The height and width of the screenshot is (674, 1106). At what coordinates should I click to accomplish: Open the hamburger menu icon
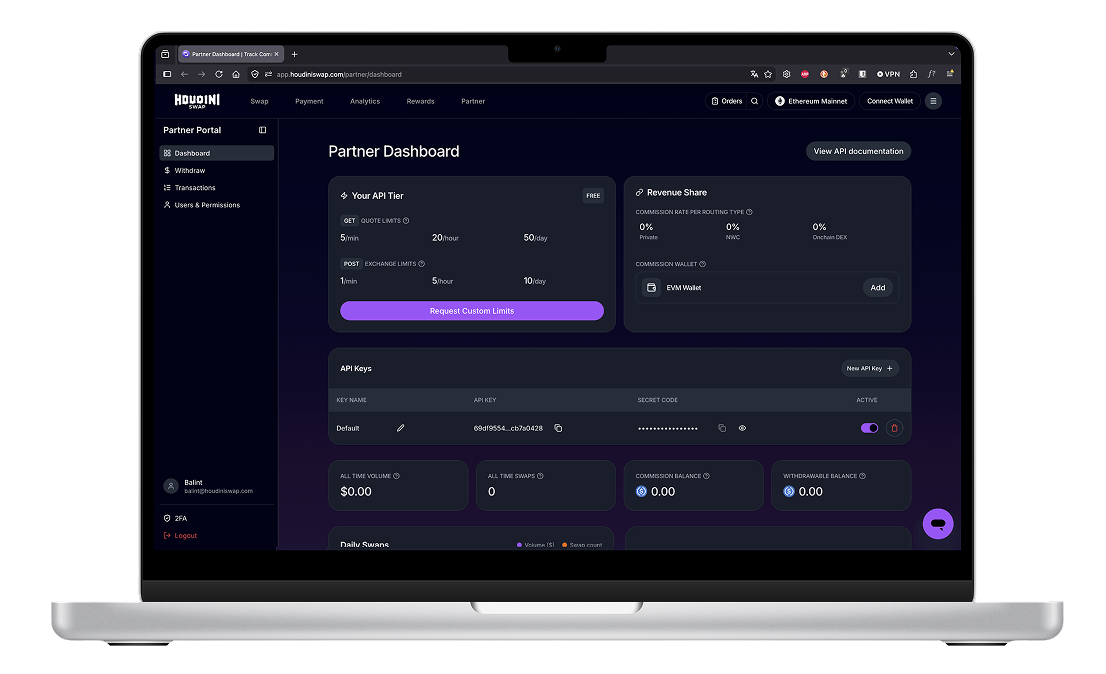(933, 102)
